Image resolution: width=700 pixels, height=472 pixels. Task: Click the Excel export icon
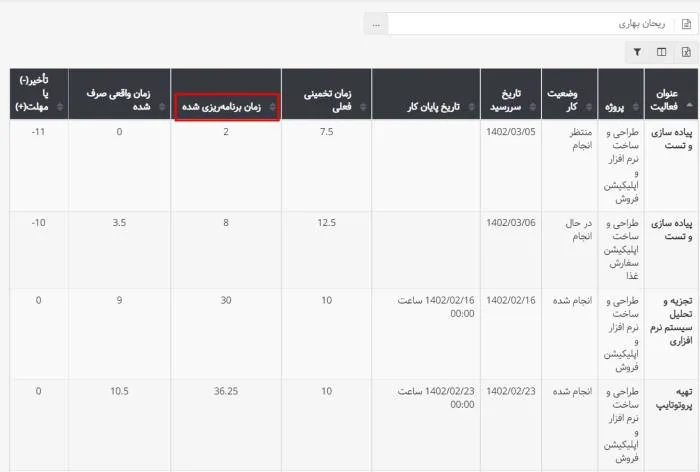pyautogui.click(x=686, y=52)
